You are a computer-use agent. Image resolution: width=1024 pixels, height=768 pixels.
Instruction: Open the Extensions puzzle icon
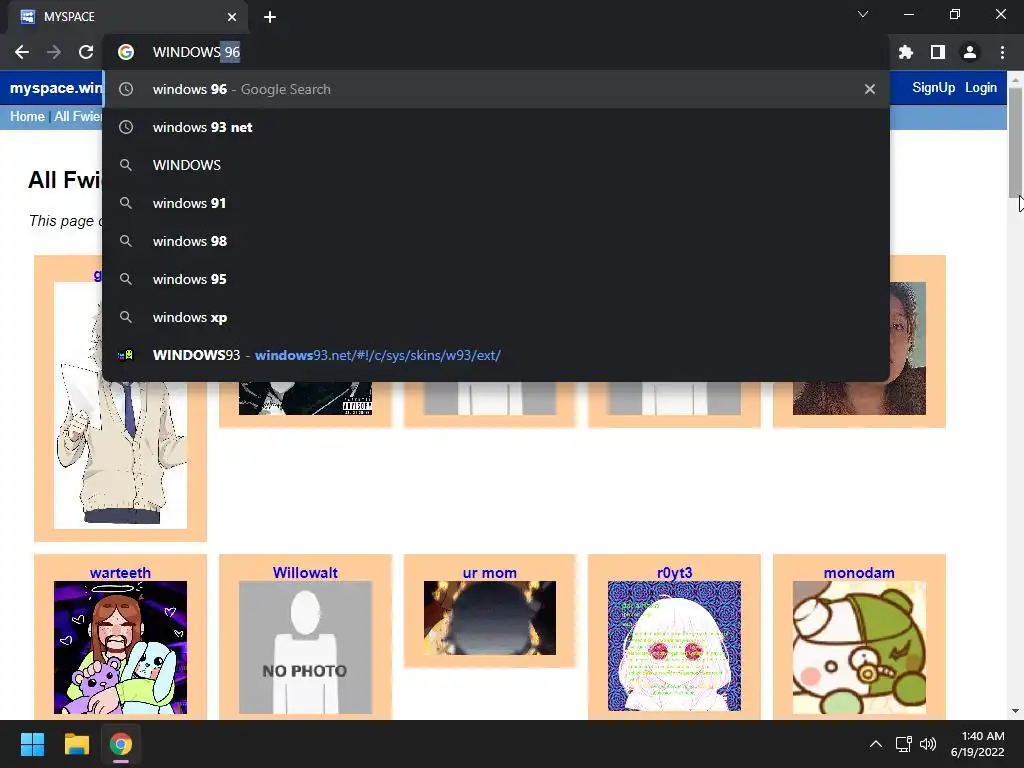point(906,52)
